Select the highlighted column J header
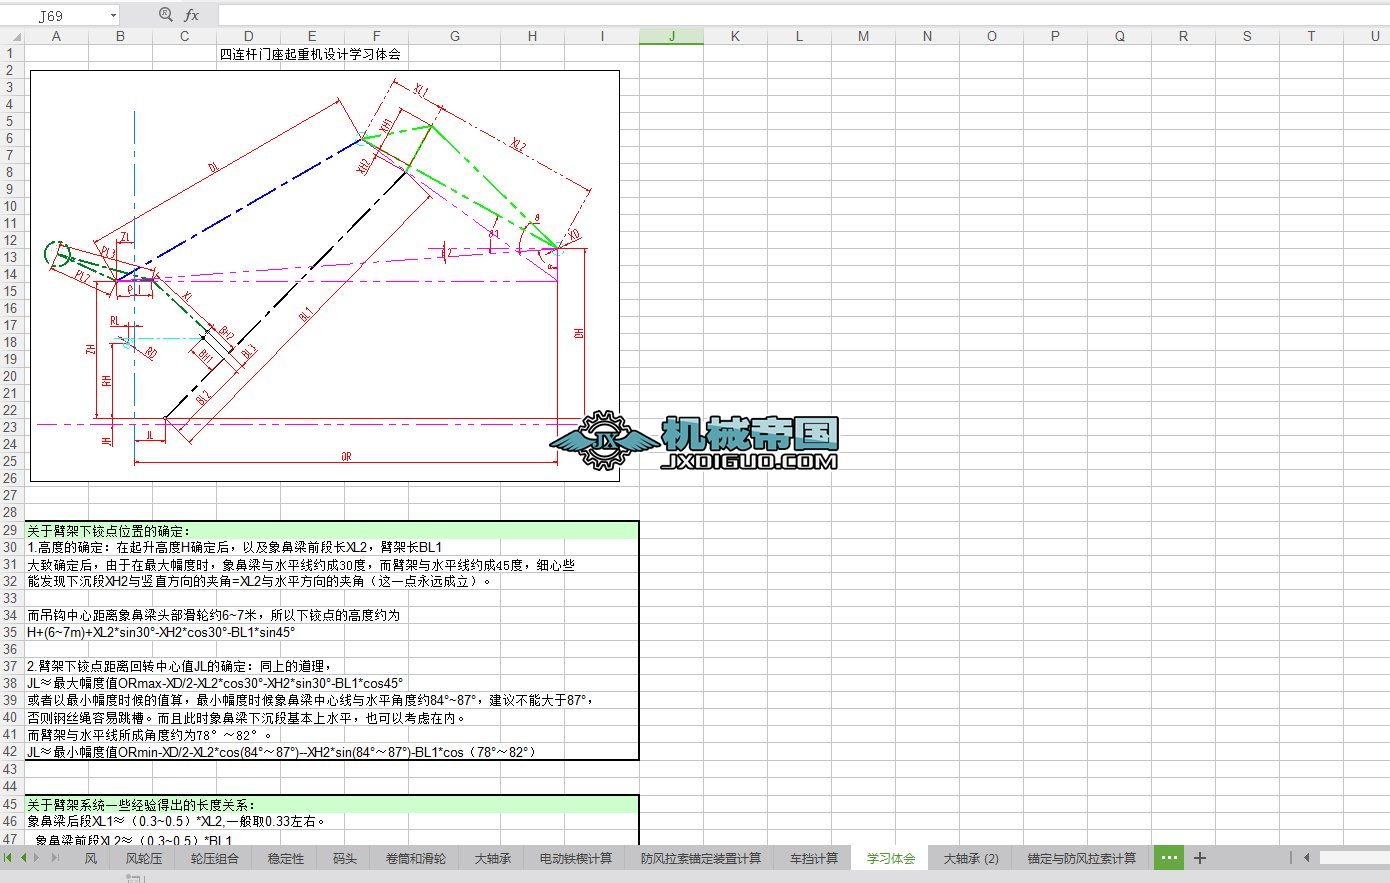Image resolution: width=1390 pixels, height=883 pixels. [672, 36]
